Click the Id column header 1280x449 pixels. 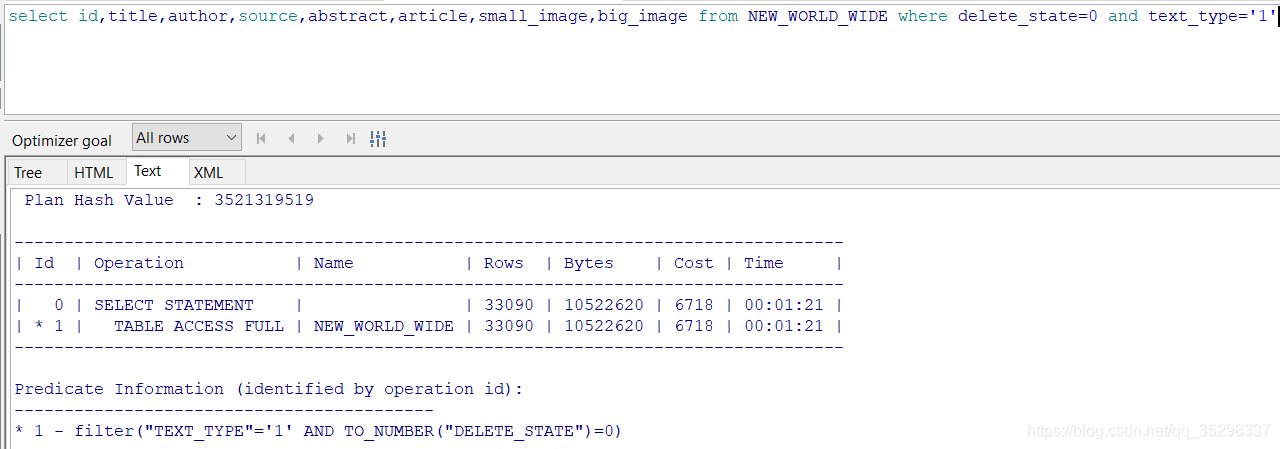pyautogui.click(x=44, y=263)
